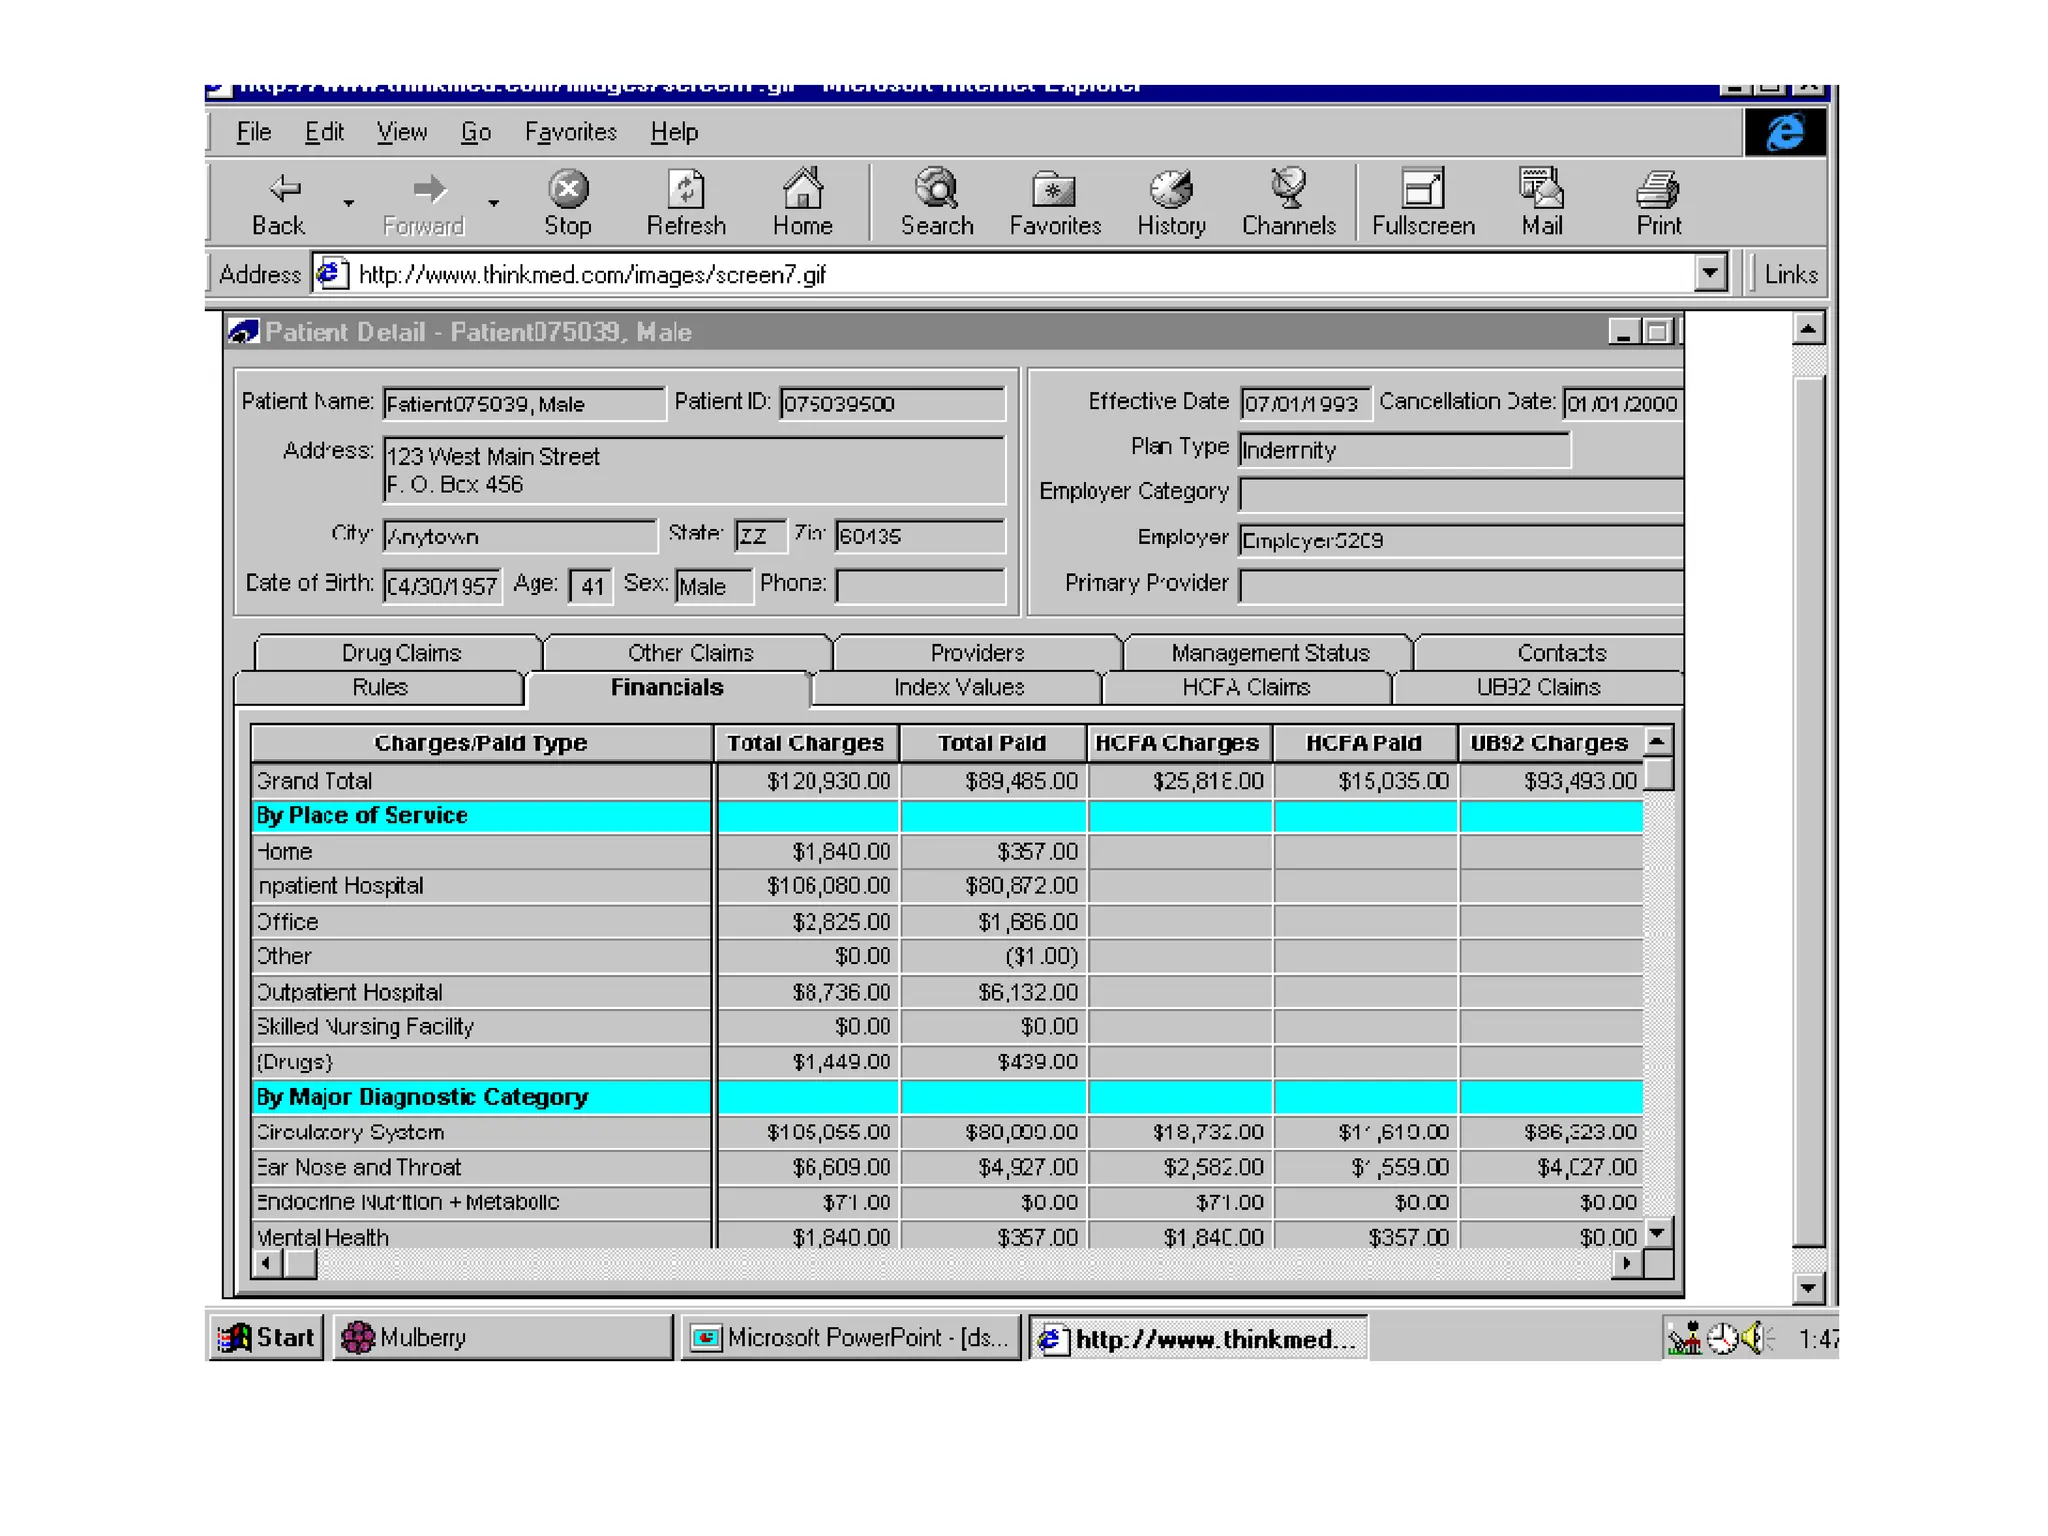
Task: Open the Mail toolbar icon
Action: point(1541,189)
